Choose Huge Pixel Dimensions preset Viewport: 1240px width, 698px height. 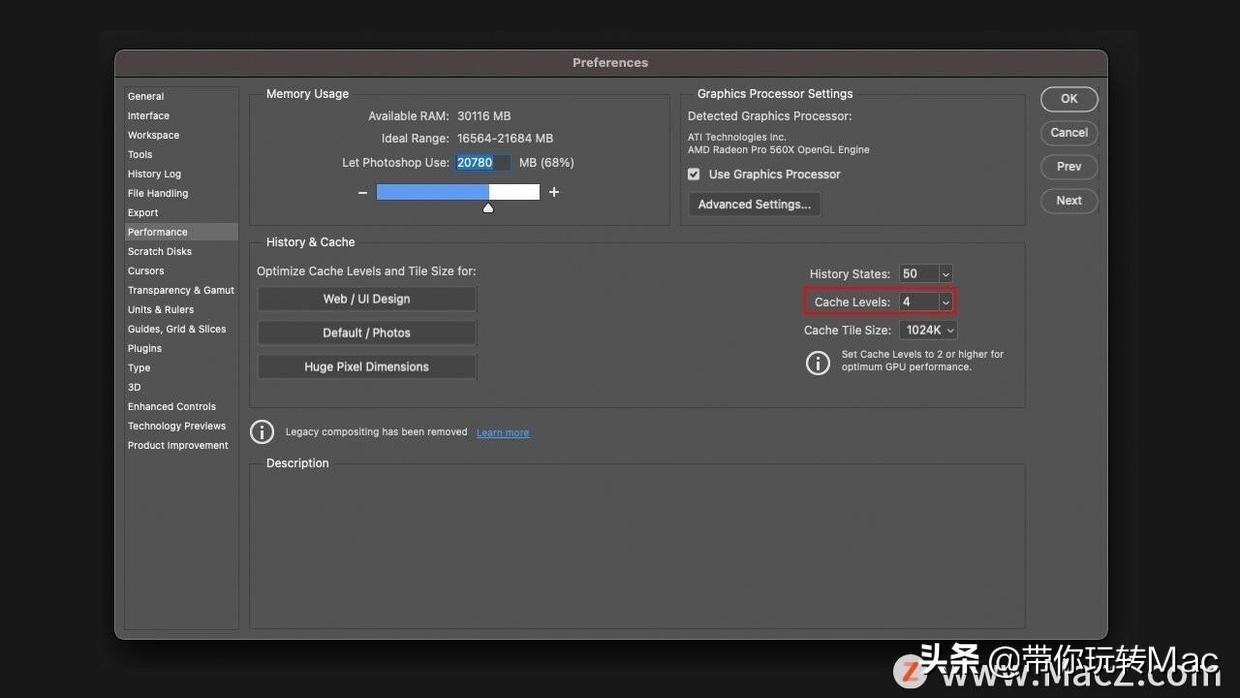tap(367, 367)
